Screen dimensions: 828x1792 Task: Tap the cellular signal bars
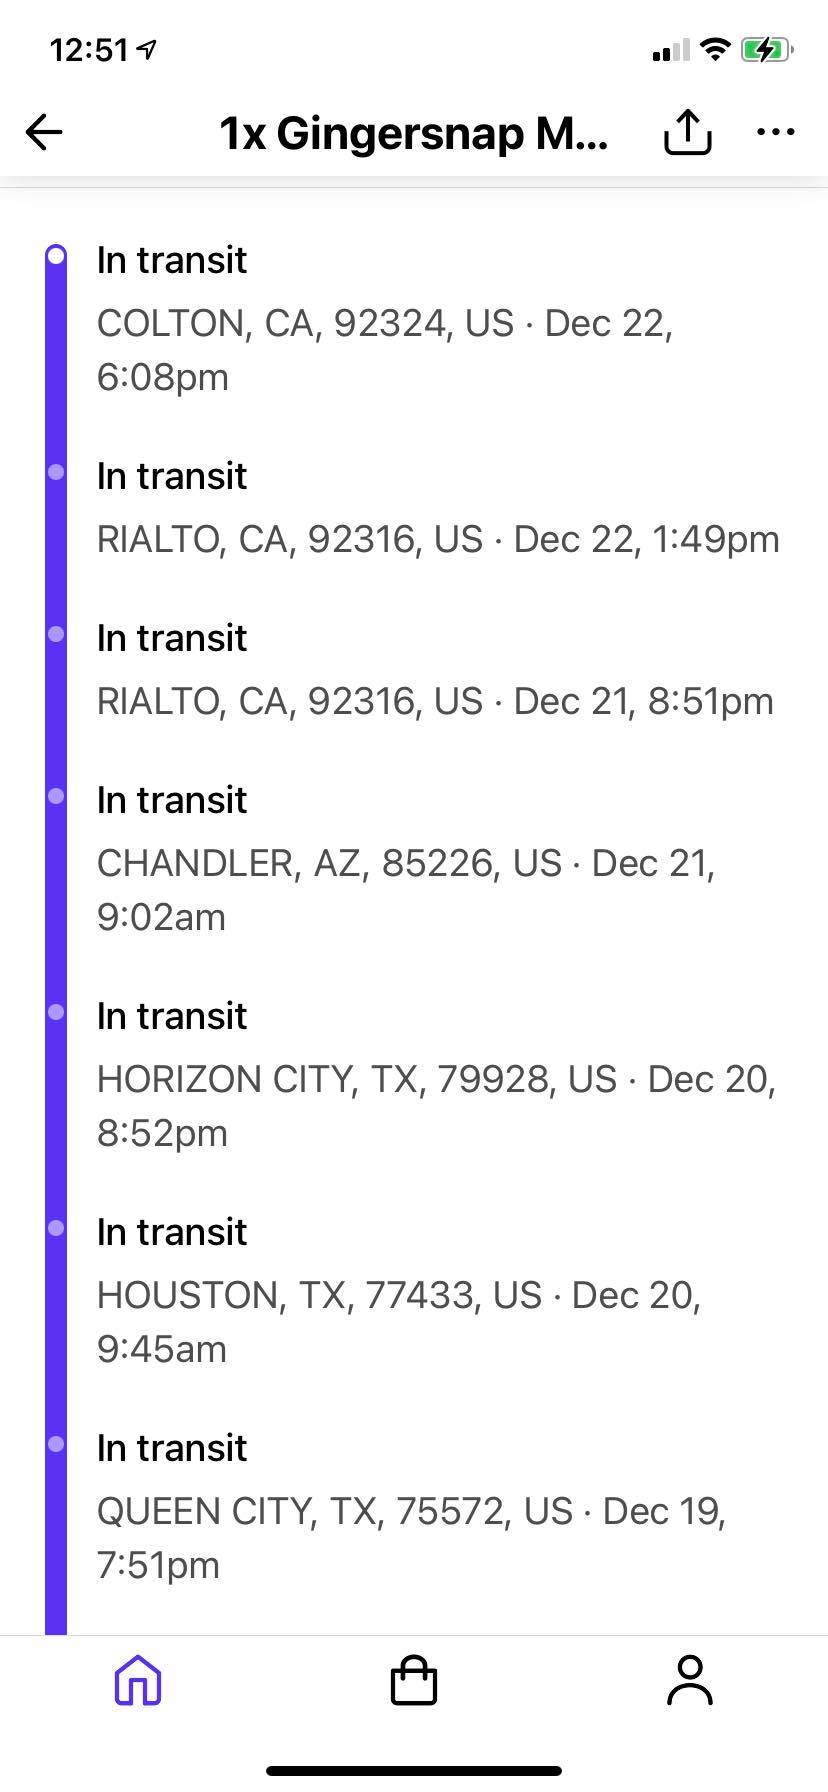pos(670,49)
